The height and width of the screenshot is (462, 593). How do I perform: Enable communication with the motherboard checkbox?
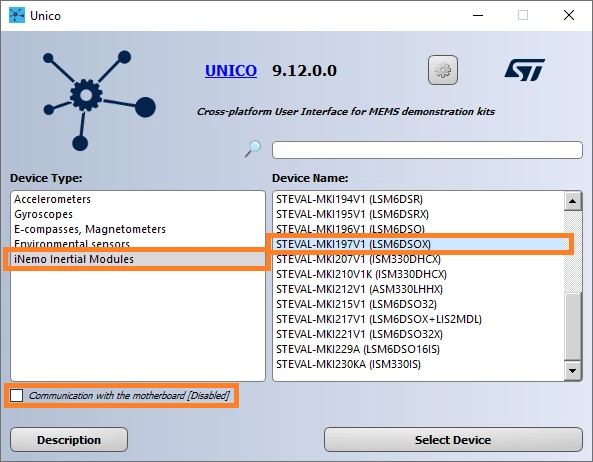point(17,395)
